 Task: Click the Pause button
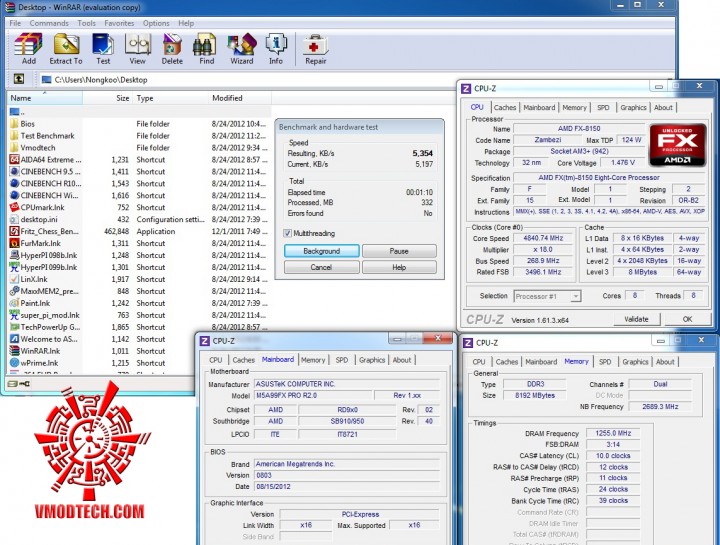coord(399,251)
